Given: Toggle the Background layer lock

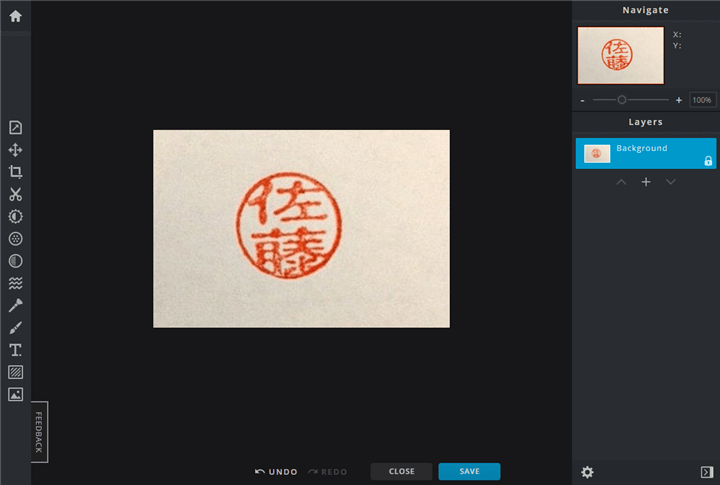Looking at the screenshot, I should pos(708,160).
